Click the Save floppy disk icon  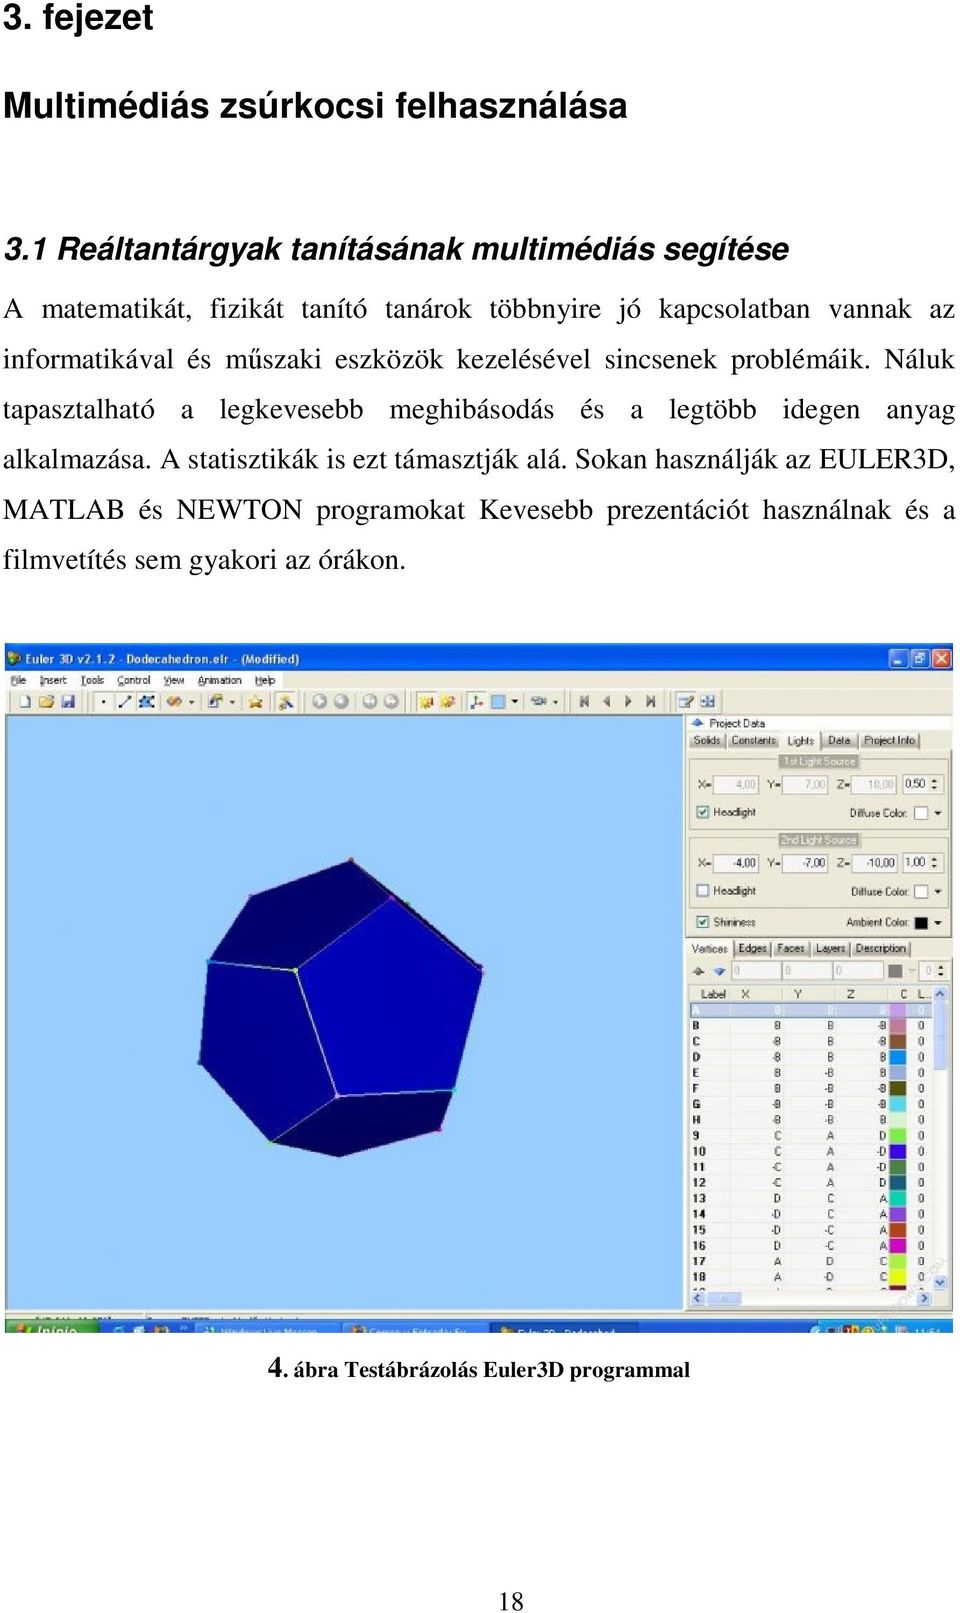click(67, 702)
